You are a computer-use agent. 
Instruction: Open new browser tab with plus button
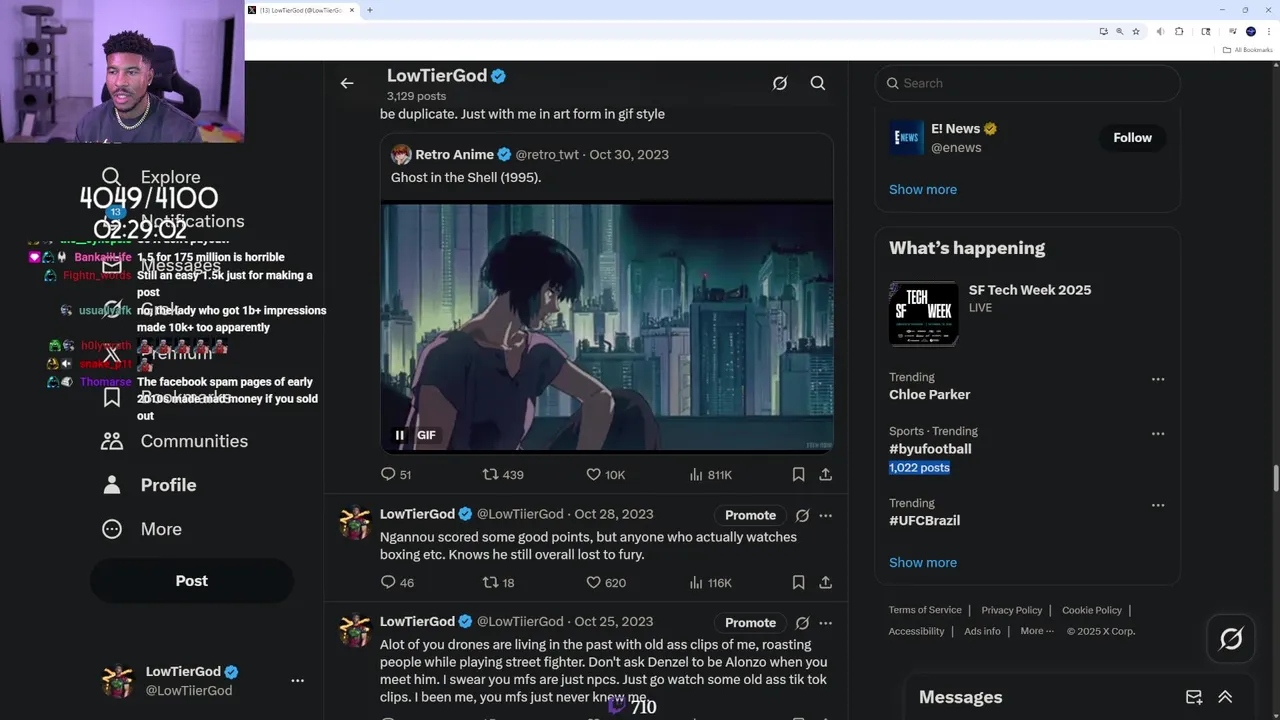tap(370, 10)
